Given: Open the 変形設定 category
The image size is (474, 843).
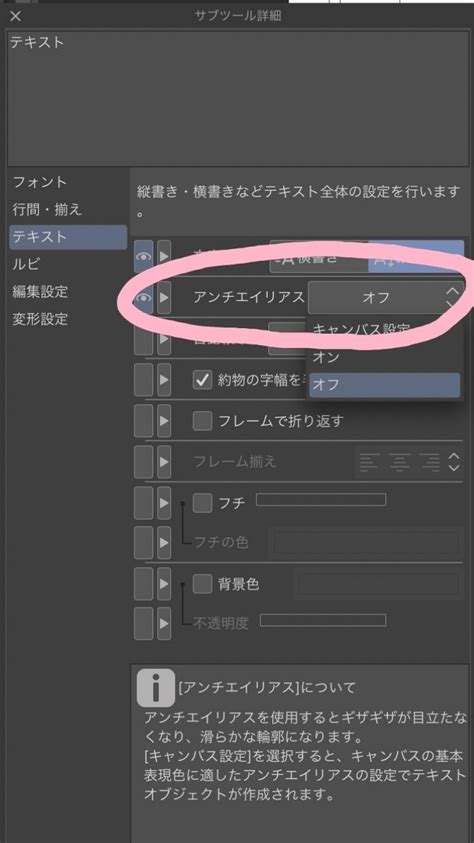Looking at the screenshot, I should [x=40, y=319].
